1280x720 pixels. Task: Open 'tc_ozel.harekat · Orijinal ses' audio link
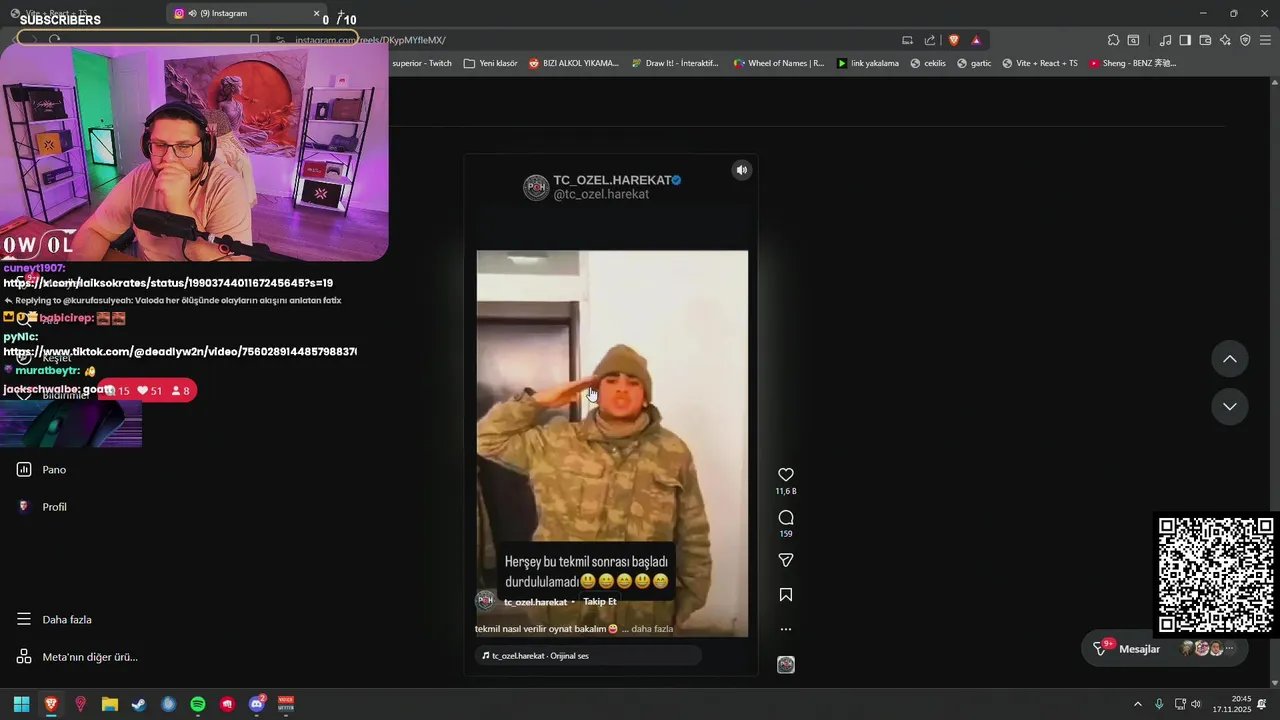(x=588, y=656)
